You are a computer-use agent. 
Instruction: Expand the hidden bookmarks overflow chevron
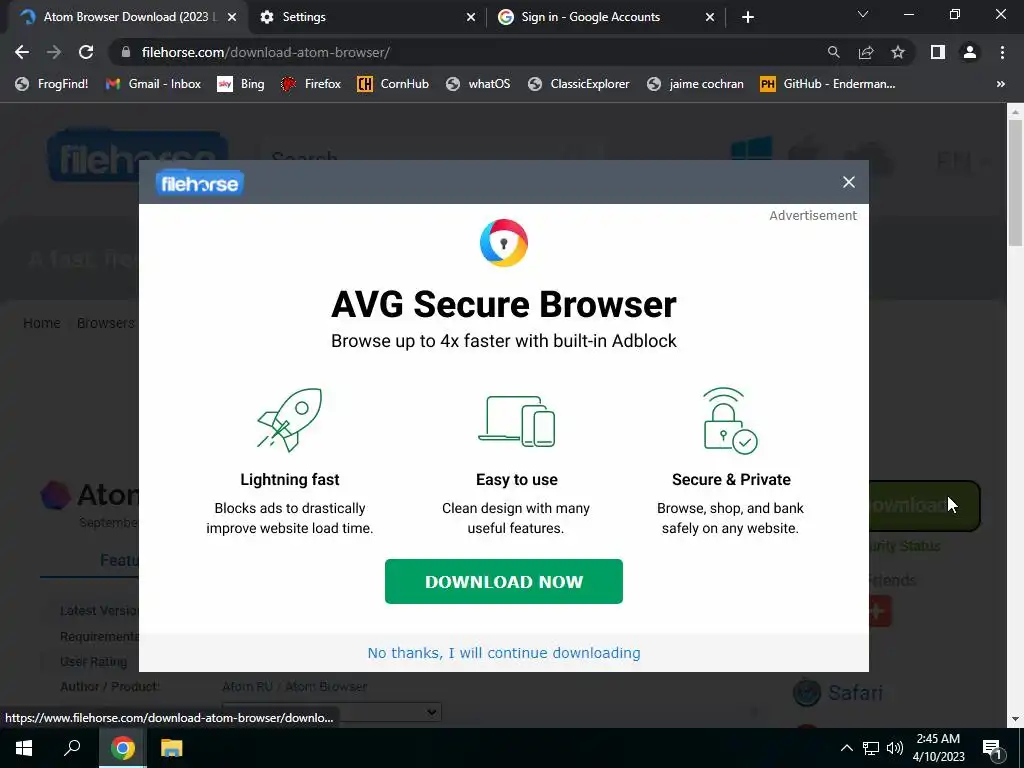click(1000, 84)
